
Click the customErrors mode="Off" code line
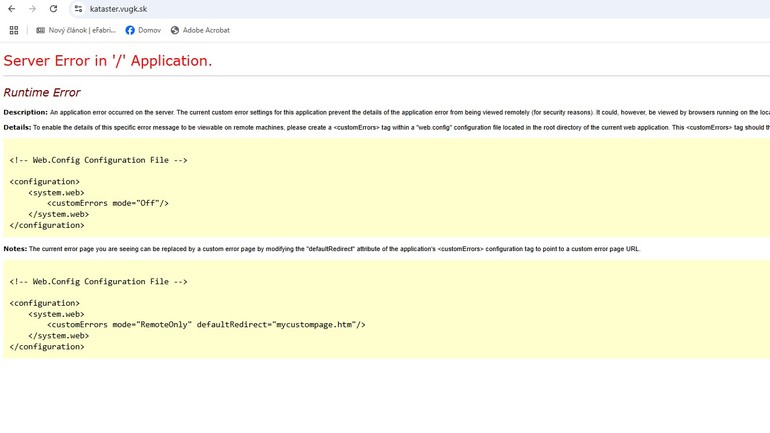[108, 203]
